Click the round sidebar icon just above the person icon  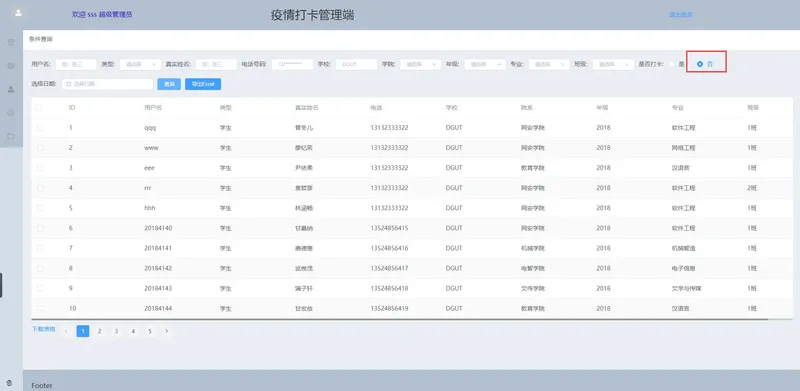tap(11, 66)
